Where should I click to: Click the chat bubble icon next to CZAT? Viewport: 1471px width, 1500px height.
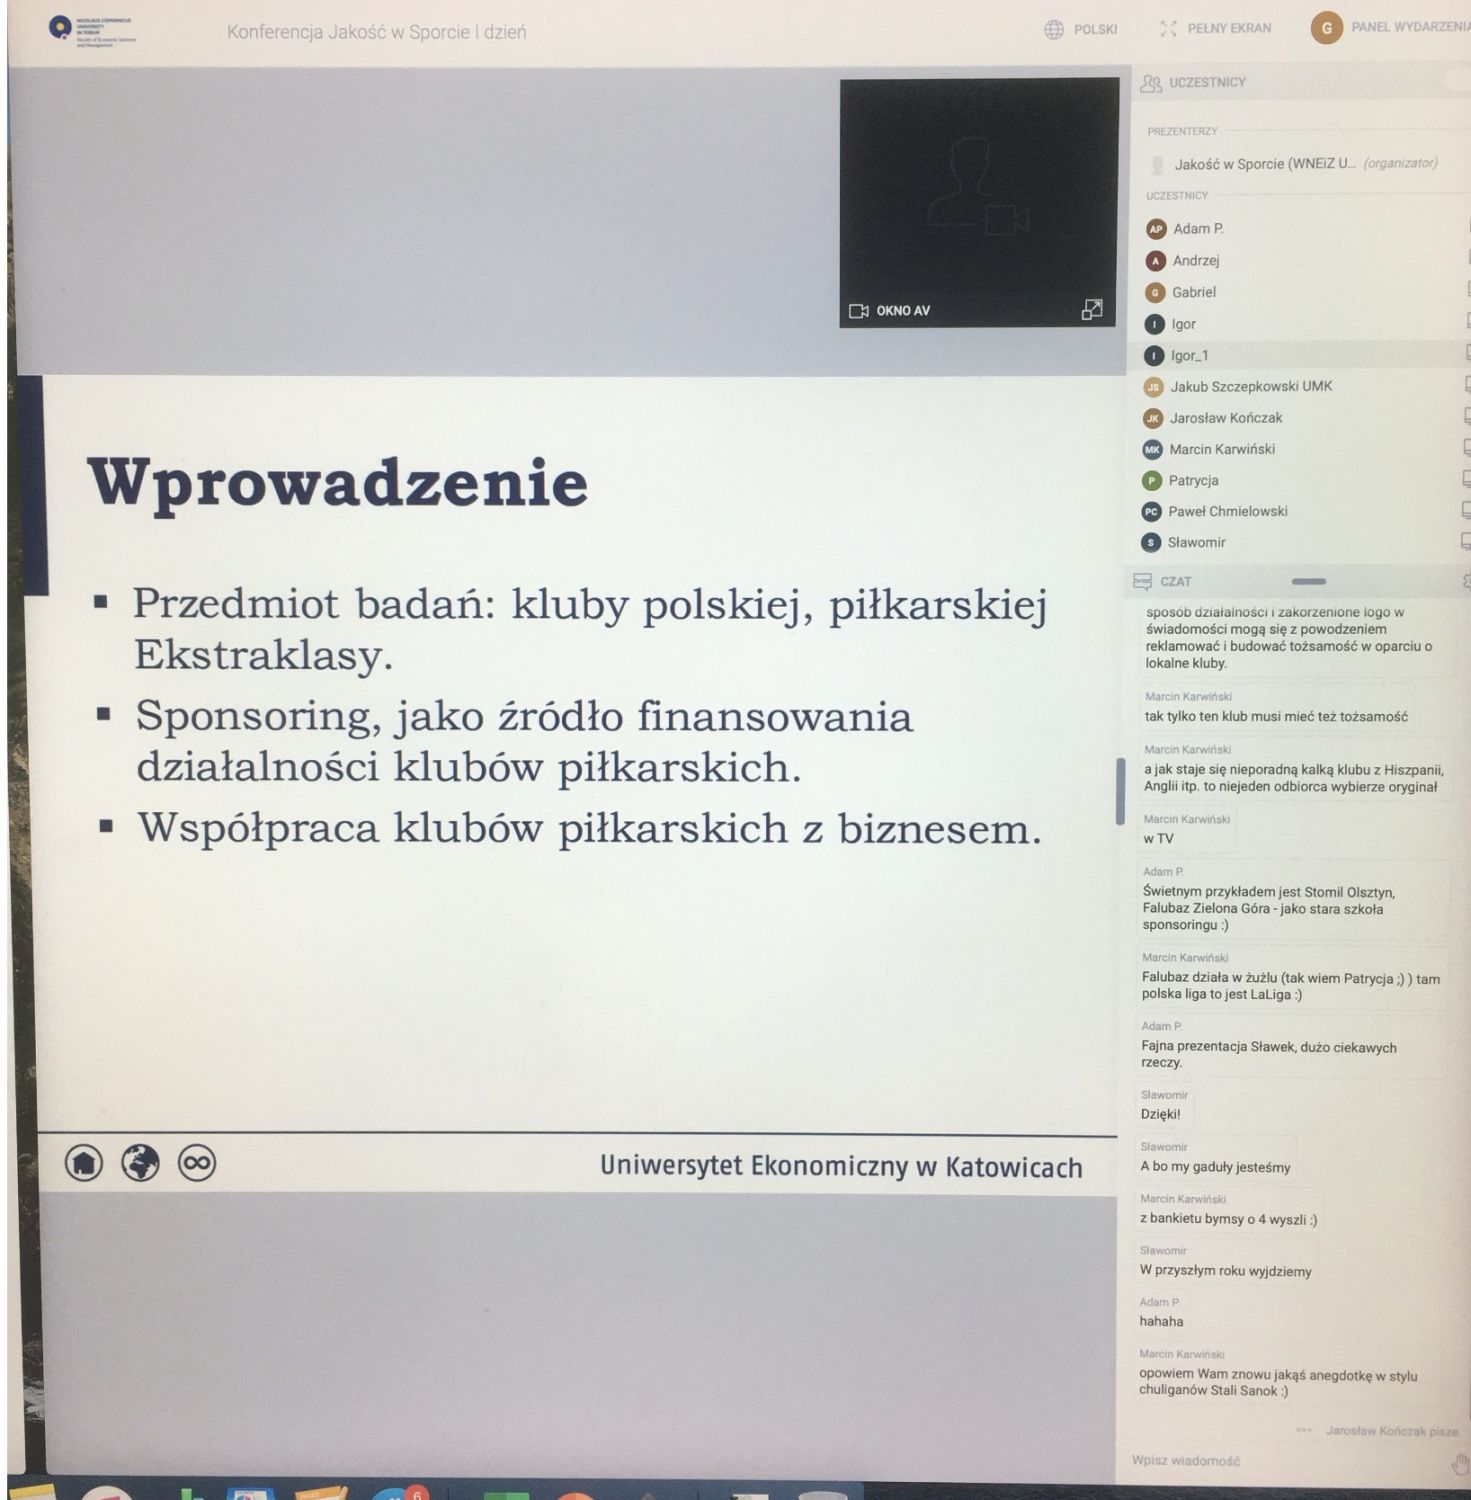[1142, 581]
